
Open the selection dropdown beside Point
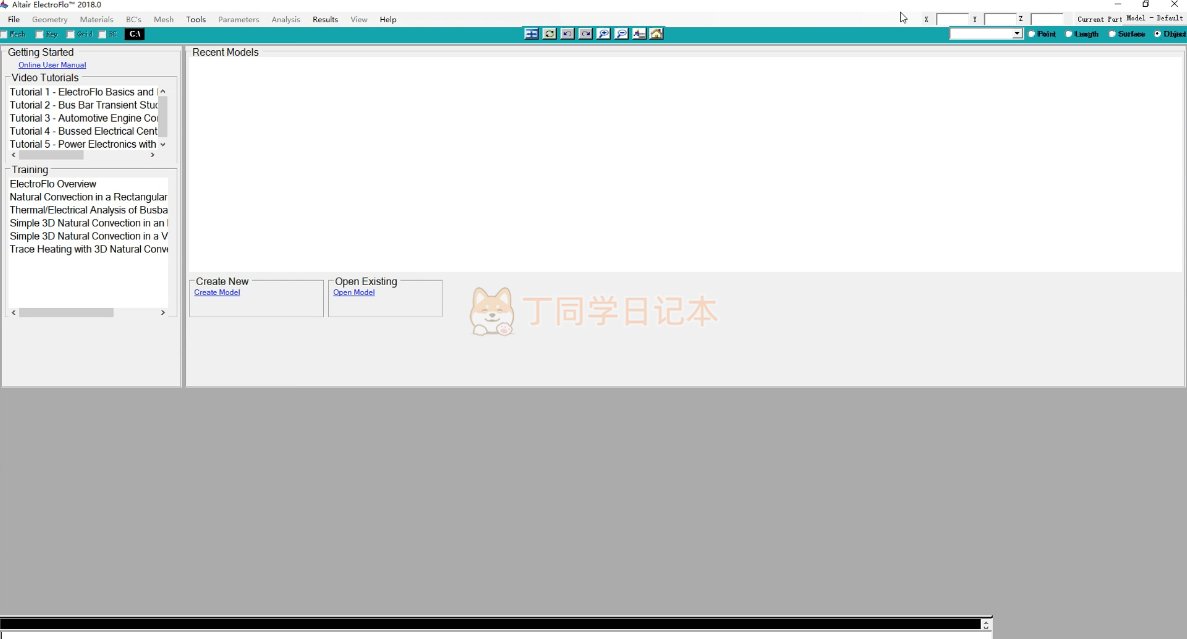coord(1017,34)
